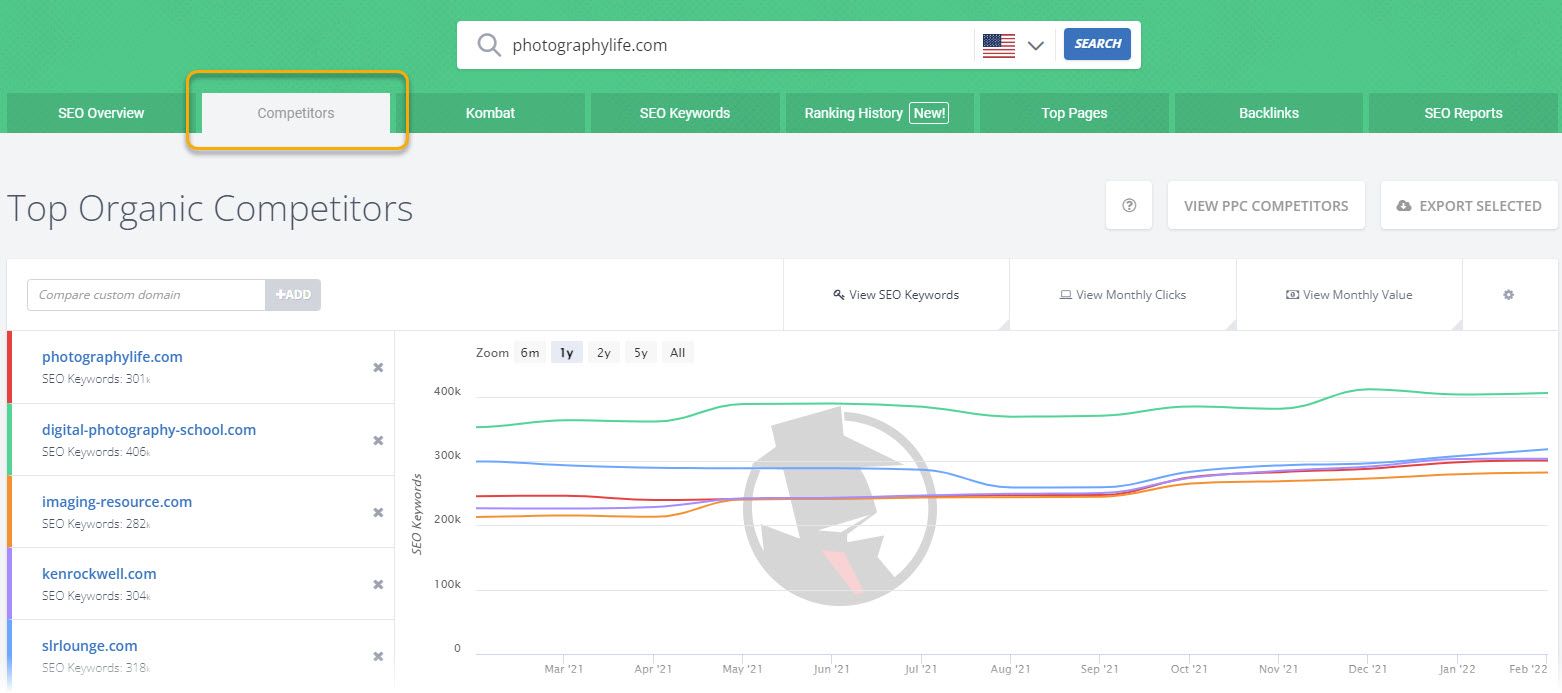Open the Top Pages tab
Viewport: 1562px width, 693px height.
pyautogui.click(x=1074, y=113)
